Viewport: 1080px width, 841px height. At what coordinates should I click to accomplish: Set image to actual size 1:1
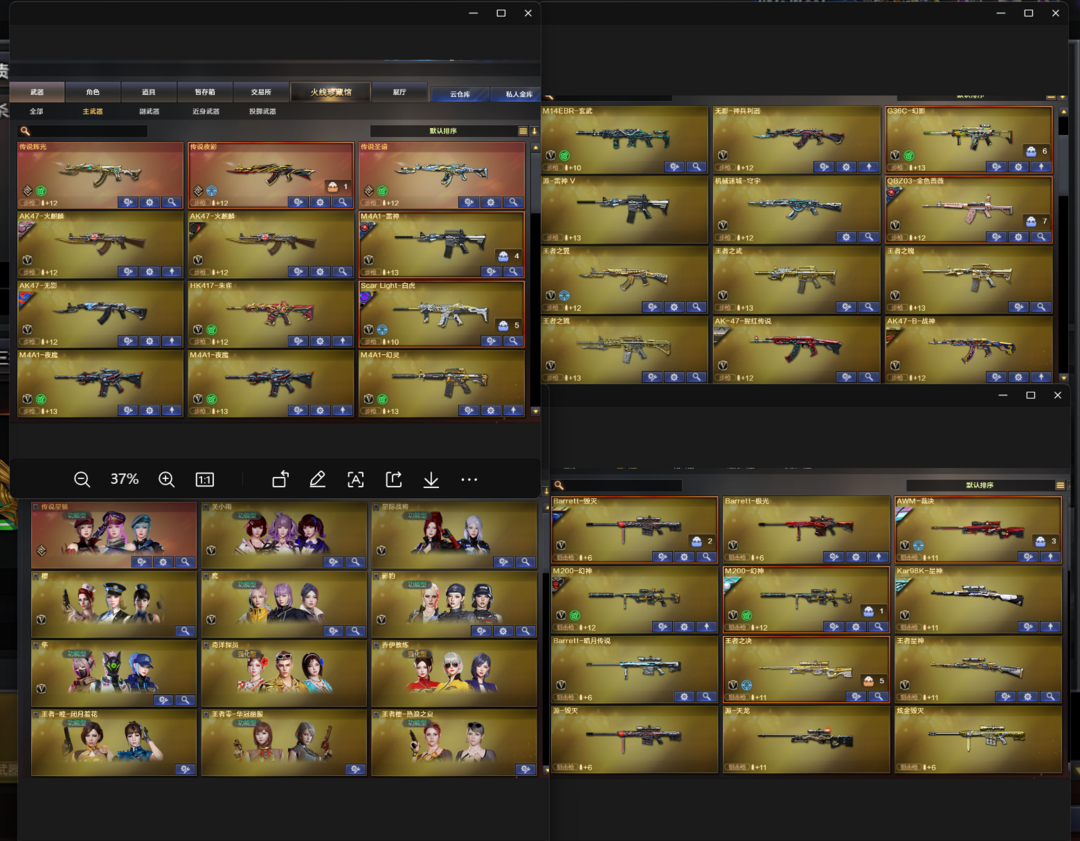coord(205,479)
